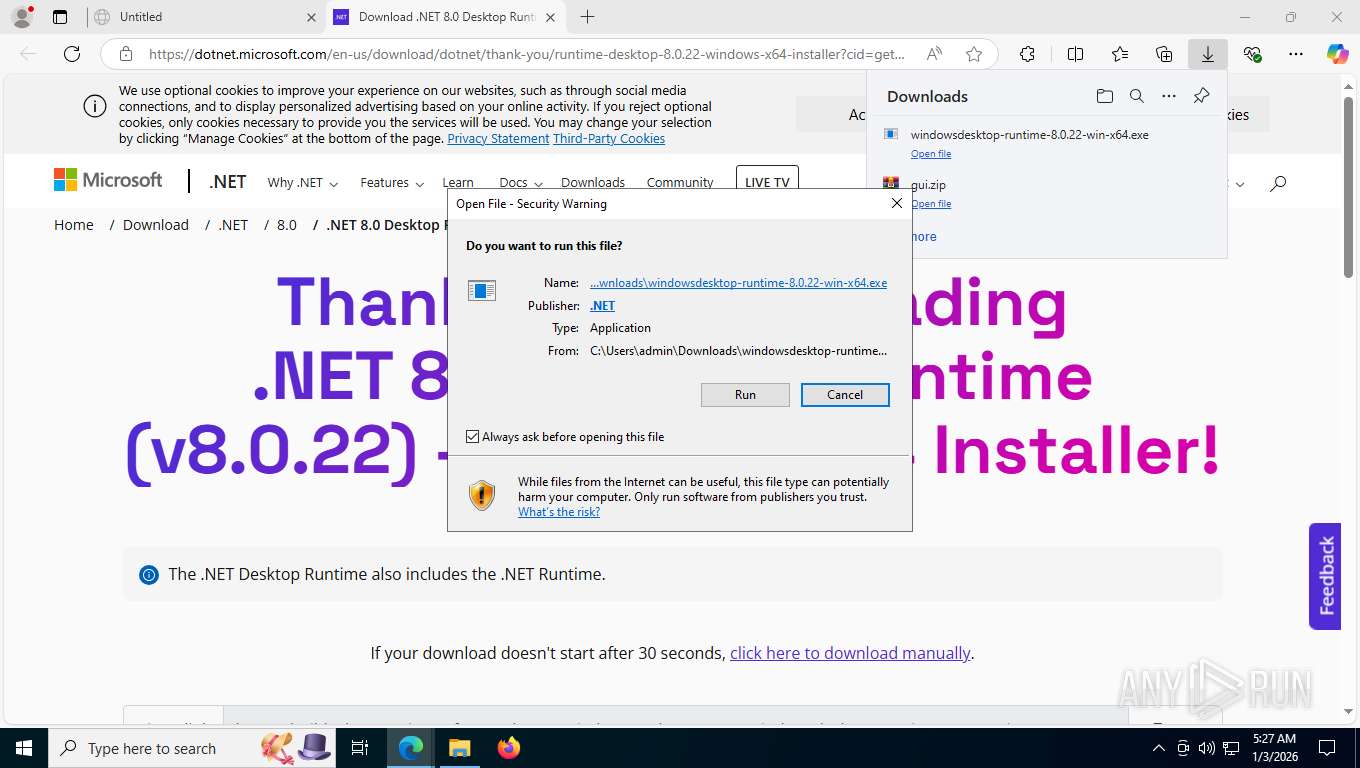This screenshot has height=768, width=1360.
Task: Click the Downloads toolbar icon
Action: tap(1208, 54)
